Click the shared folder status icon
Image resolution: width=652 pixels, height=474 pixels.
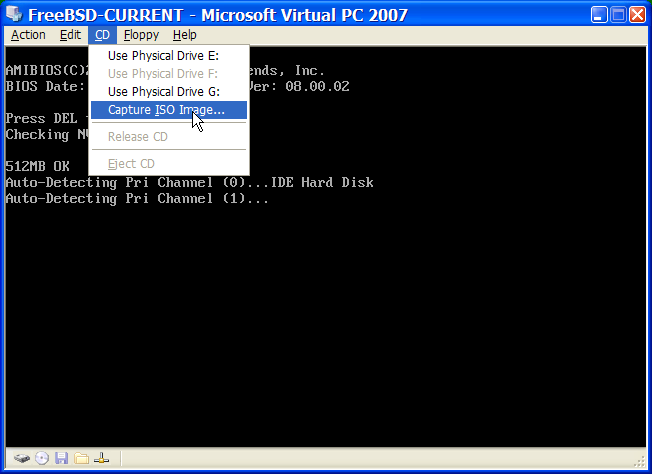pyautogui.click(x=81, y=458)
